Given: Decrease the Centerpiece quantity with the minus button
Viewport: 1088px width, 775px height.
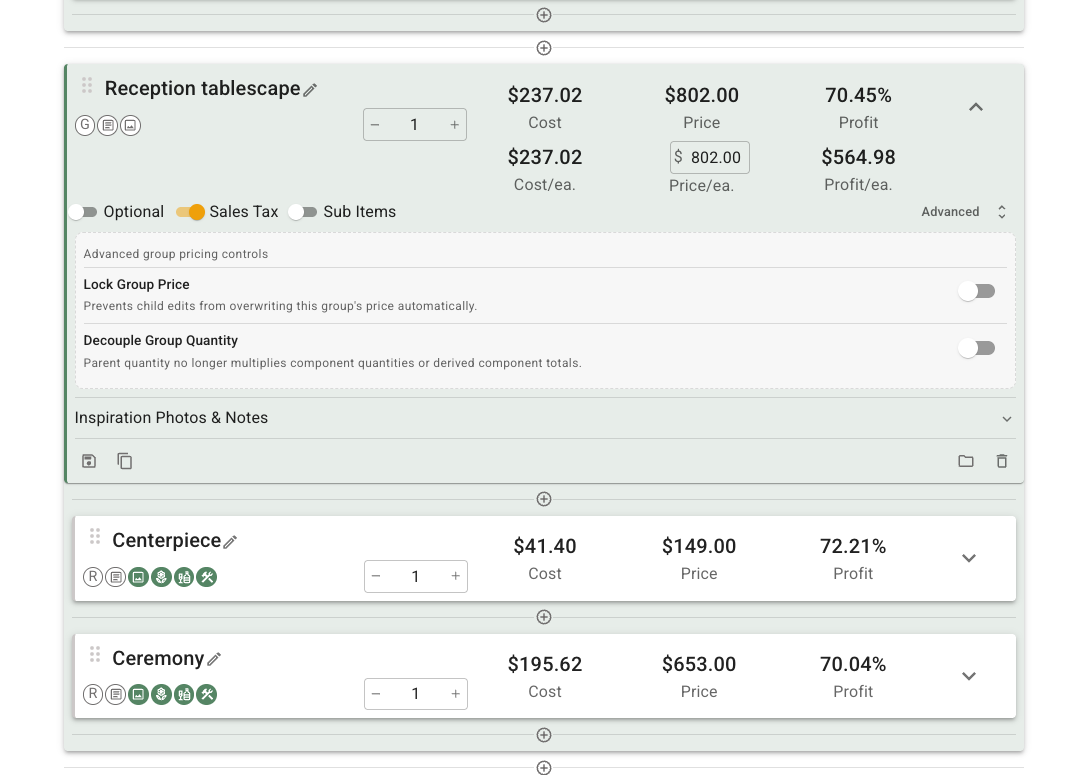Looking at the screenshot, I should pyautogui.click(x=376, y=577).
